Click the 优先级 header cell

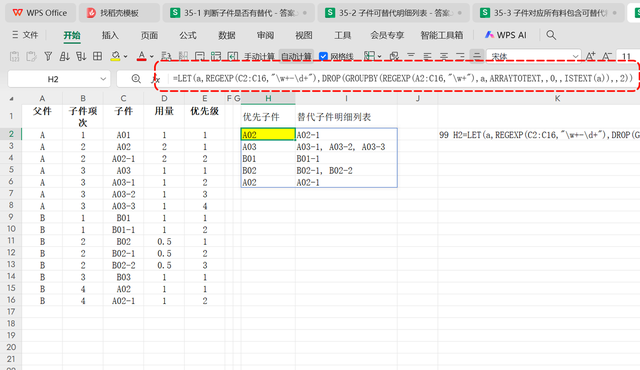204,117
